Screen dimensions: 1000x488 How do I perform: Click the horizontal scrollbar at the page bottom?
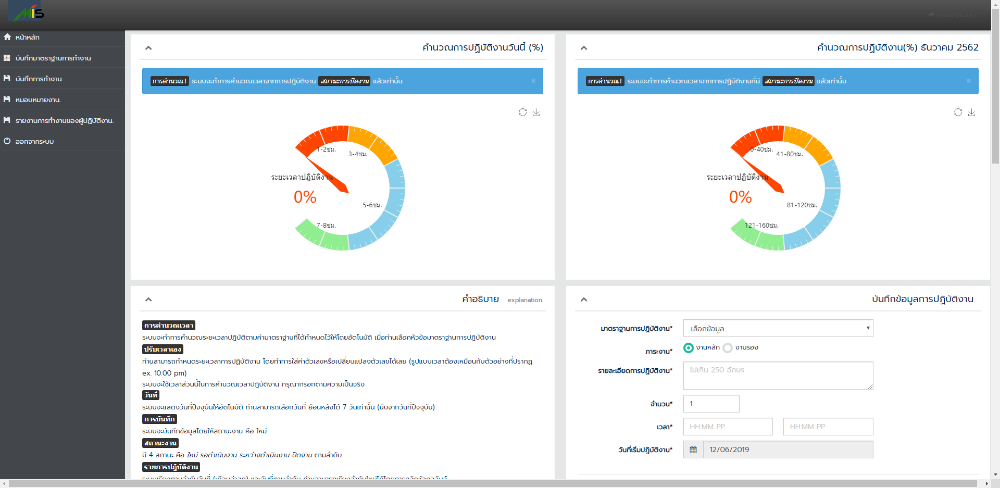(495, 484)
